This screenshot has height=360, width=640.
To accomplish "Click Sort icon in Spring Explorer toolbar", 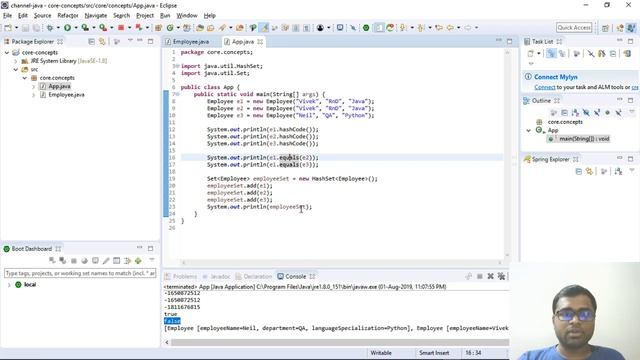I will 618,171.
